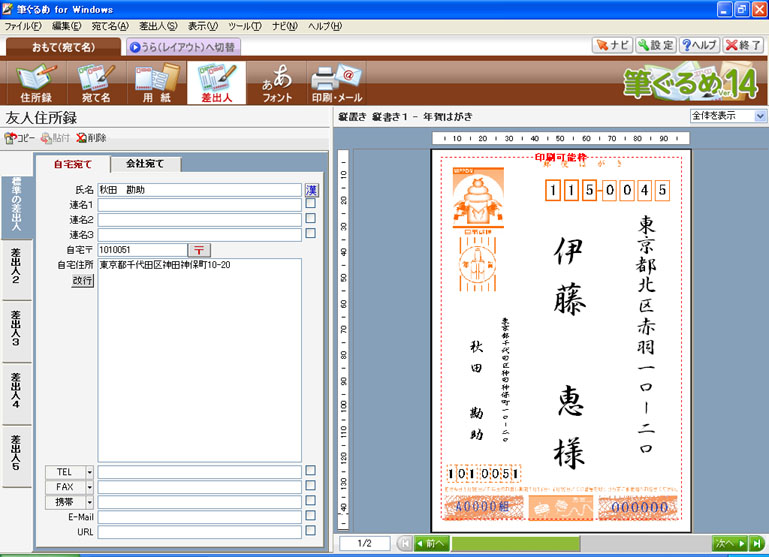Open the フォント font settings icon
Viewport: 769px width, 557px height.
coord(277,83)
